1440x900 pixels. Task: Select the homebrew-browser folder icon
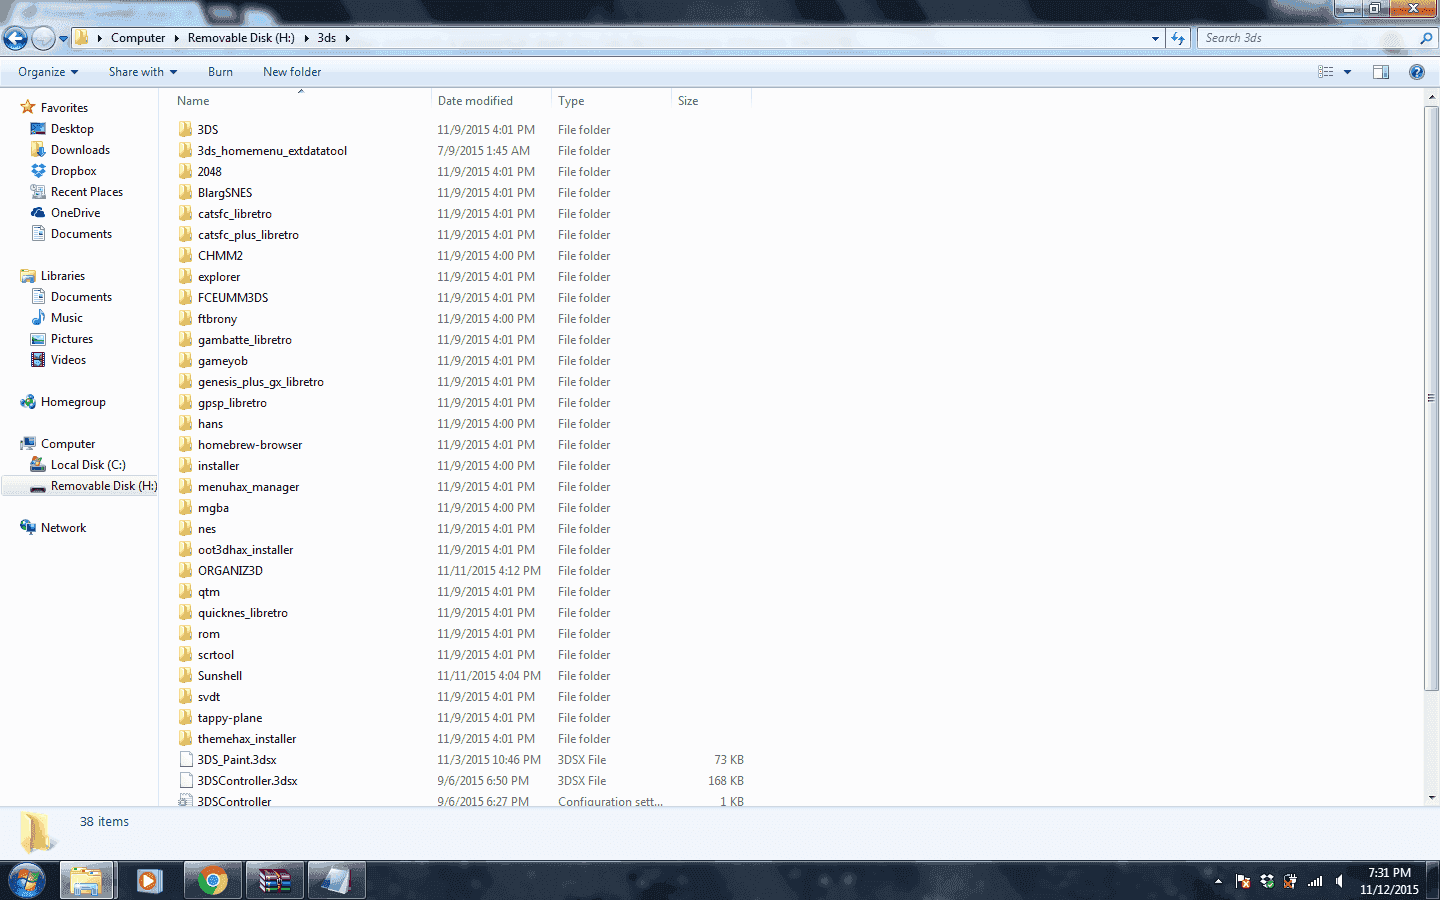point(186,444)
